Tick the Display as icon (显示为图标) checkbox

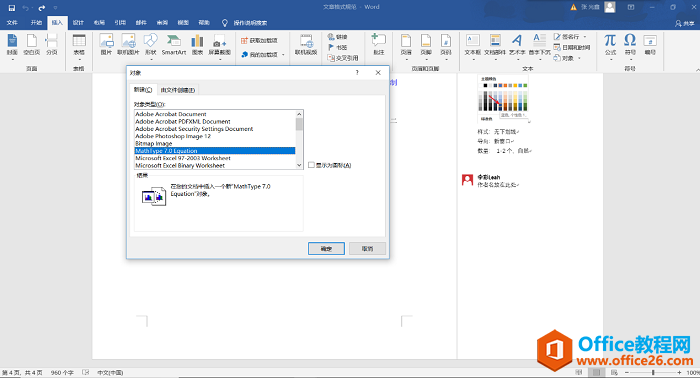point(311,165)
